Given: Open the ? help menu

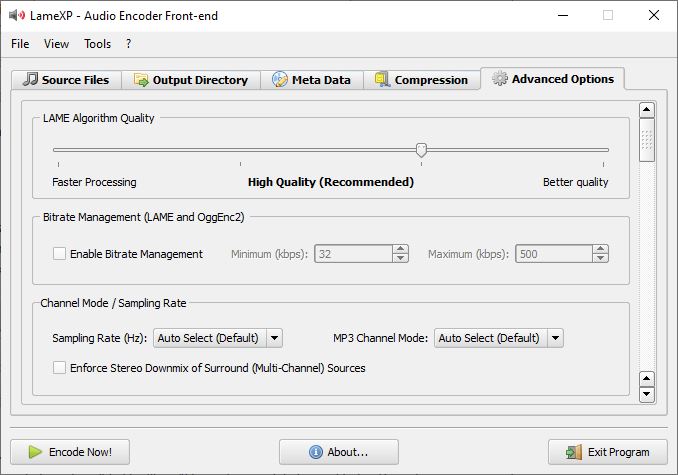Looking at the screenshot, I should tap(128, 44).
